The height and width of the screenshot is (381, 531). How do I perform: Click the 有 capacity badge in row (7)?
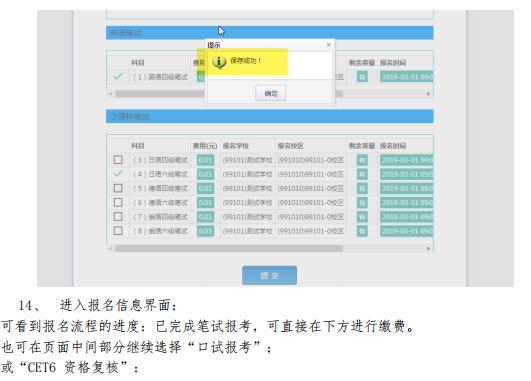(x=362, y=217)
